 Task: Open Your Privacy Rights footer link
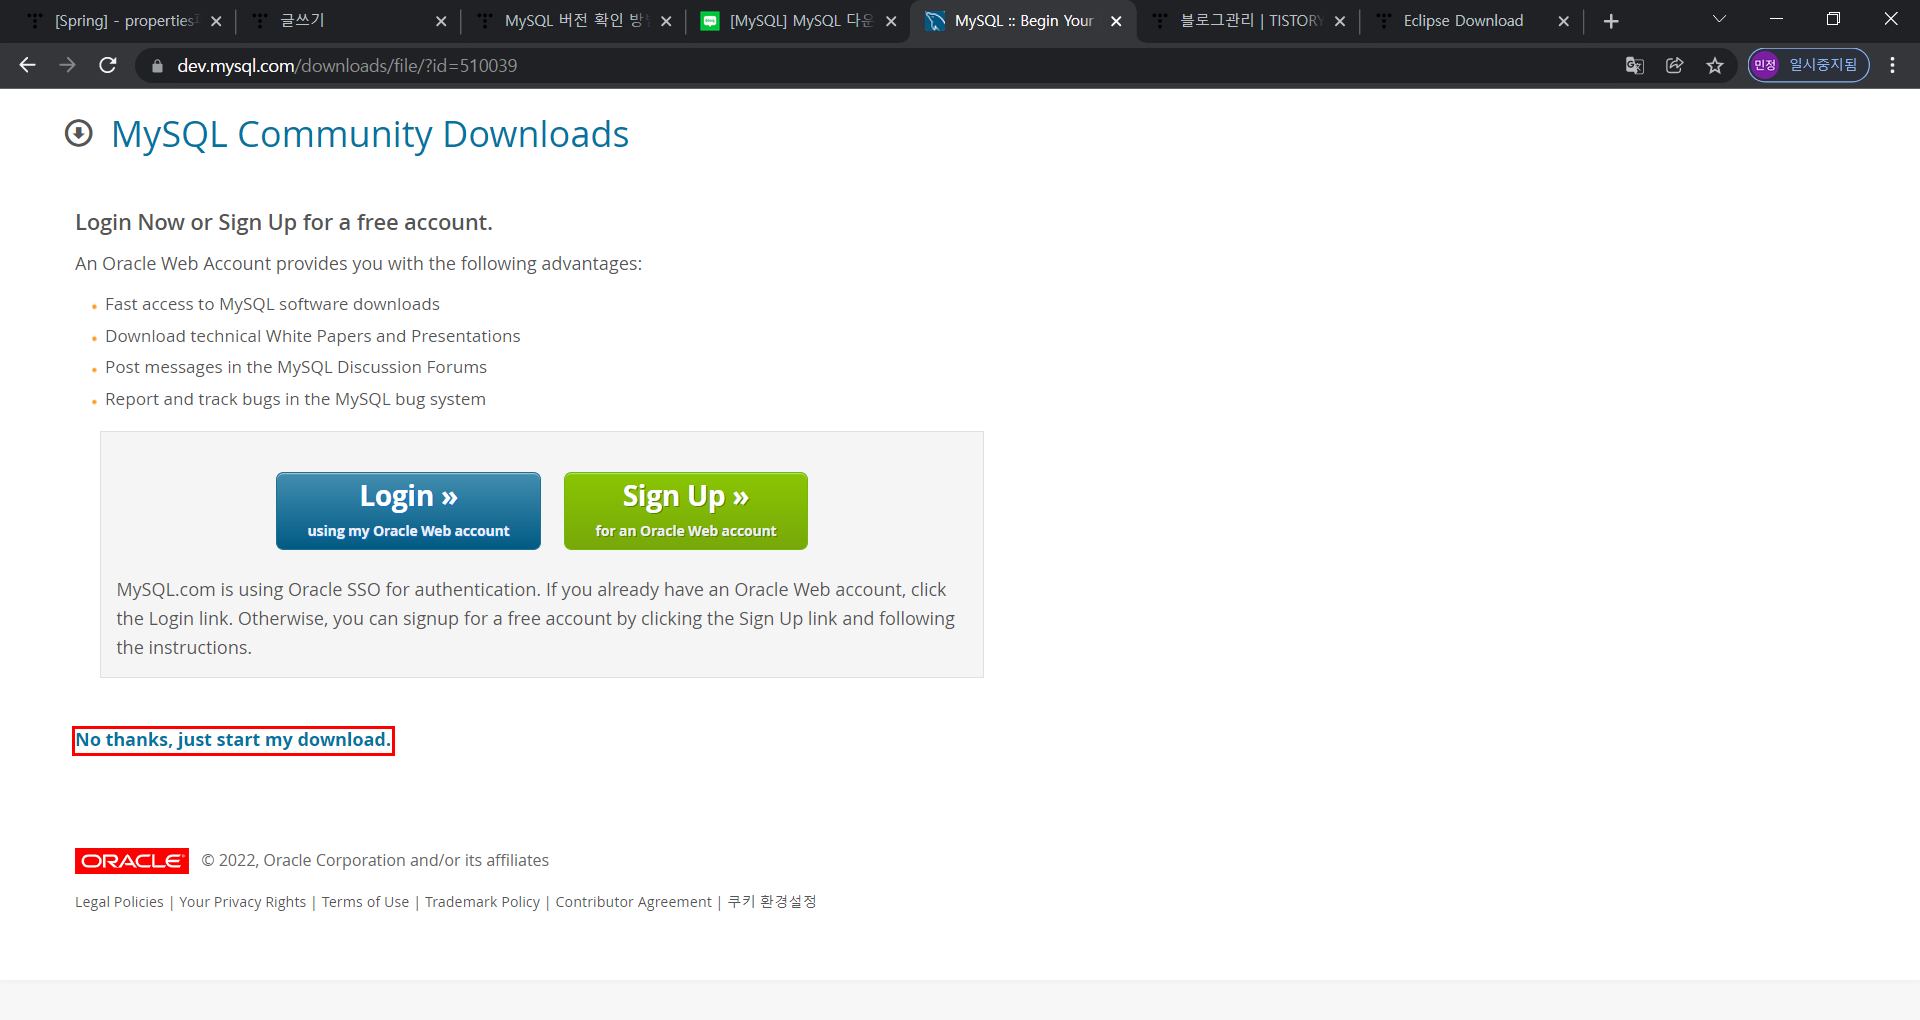point(243,902)
